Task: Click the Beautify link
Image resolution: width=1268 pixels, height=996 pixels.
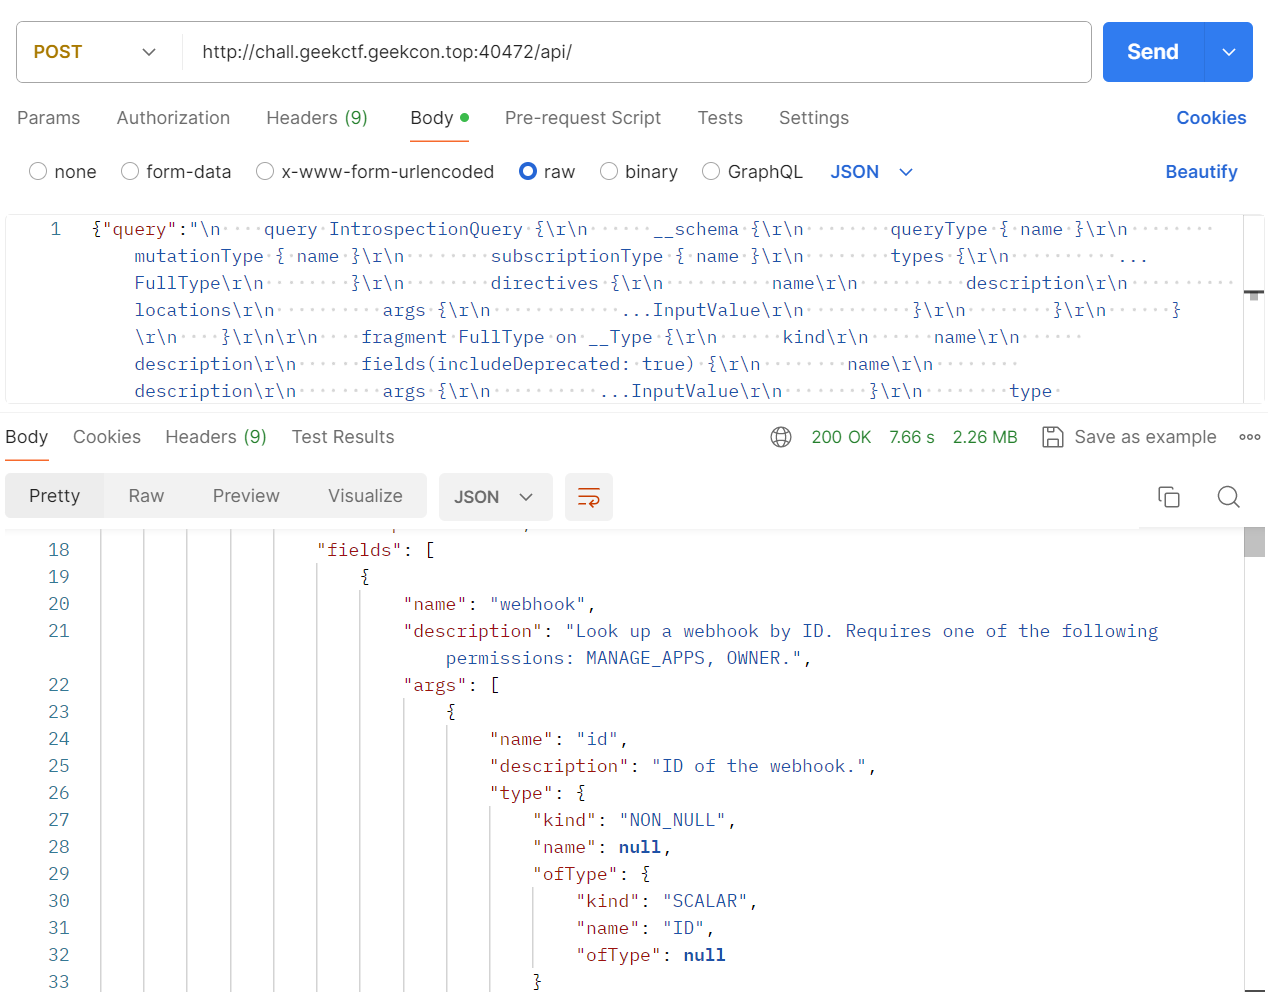Action: pos(1201,172)
